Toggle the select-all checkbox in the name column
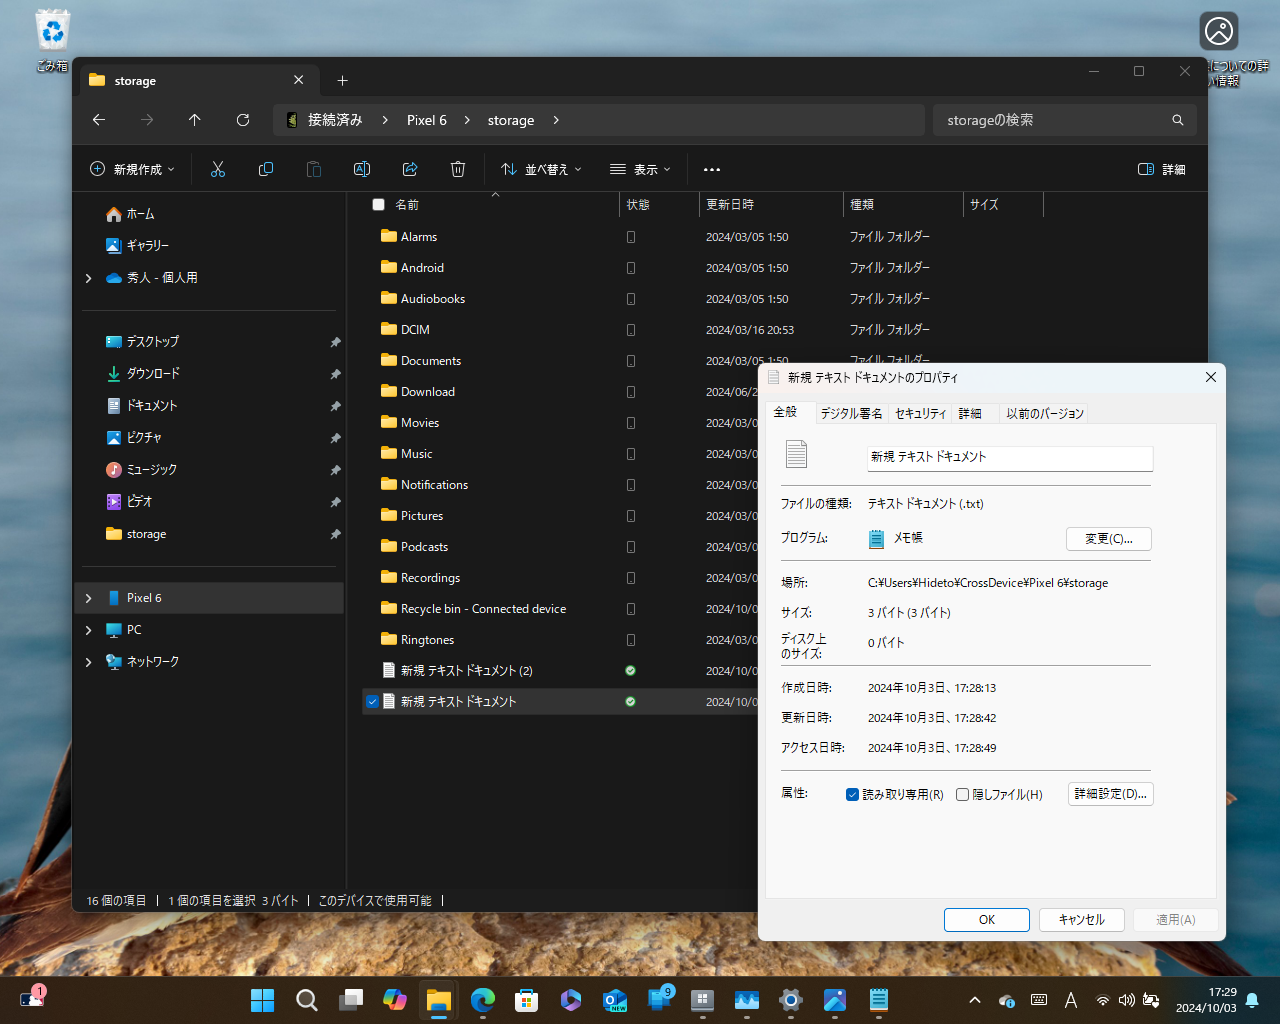The height and width of the screenshot is (1024, 1280). (x=378, y=204)
